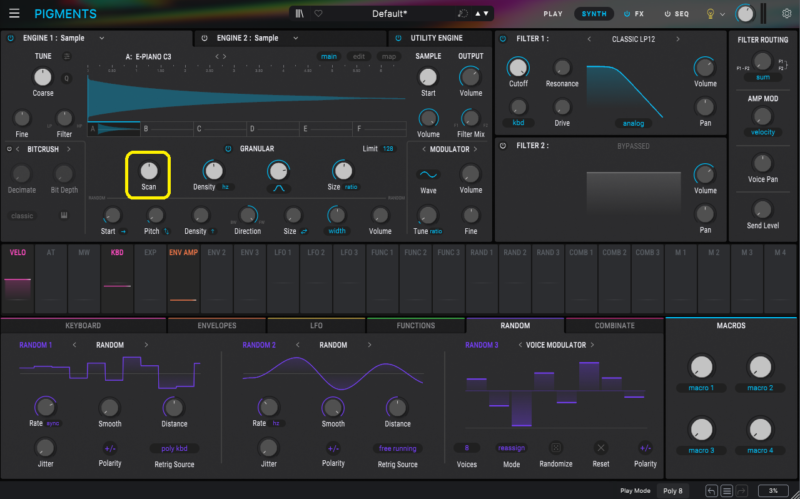The width and height of the screenshot is (800, 499).
Task: Click Random 1 Polarity plus/minus icon
Action: pyautogui.click(x=110, y=448)
